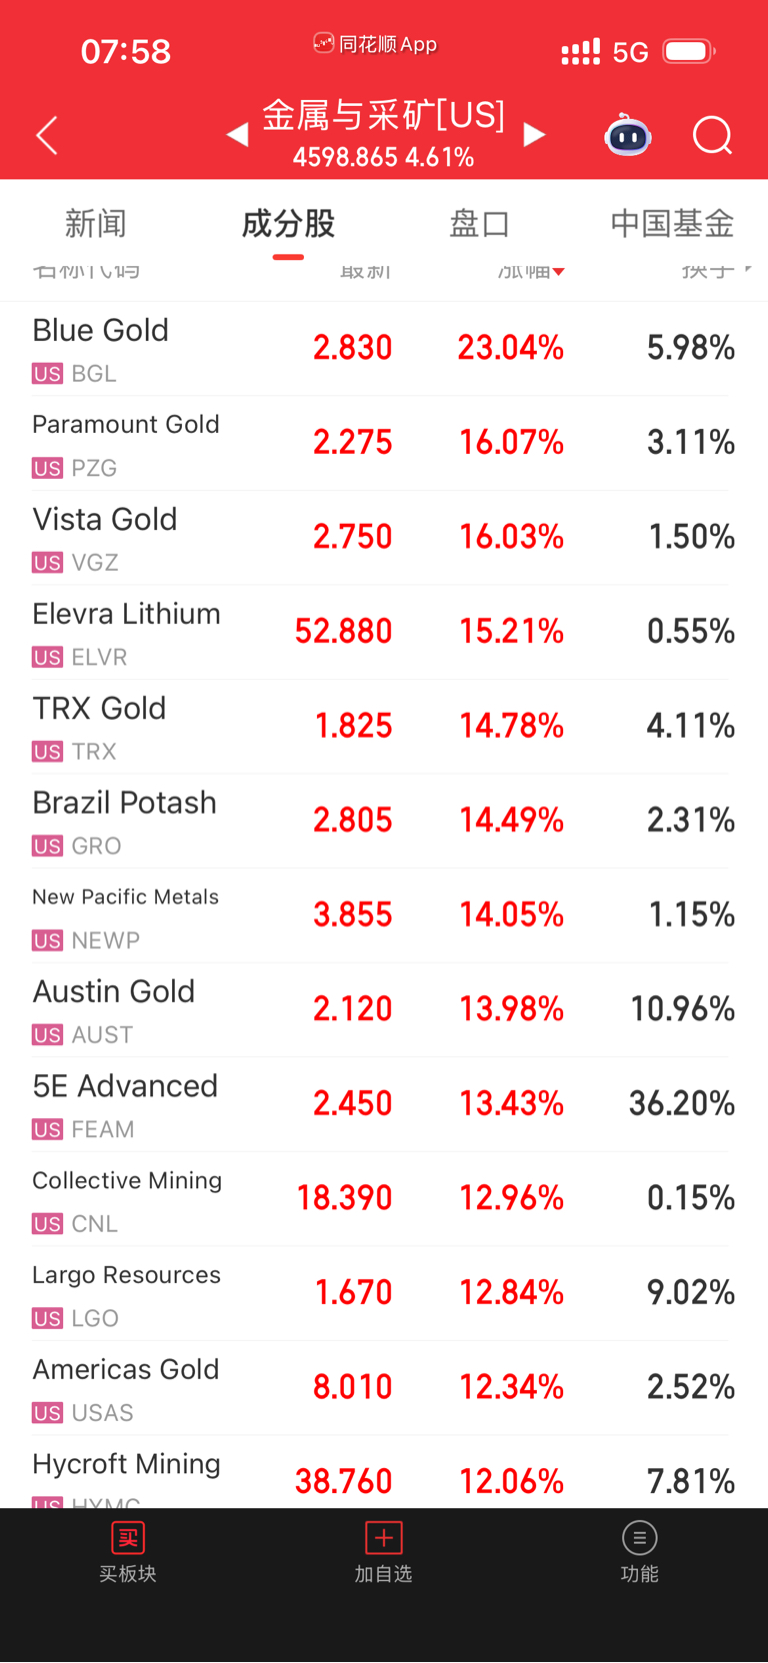Open the 中国基金 tab
This screenshot has width=768, height=1663.
tap(672, 224)
